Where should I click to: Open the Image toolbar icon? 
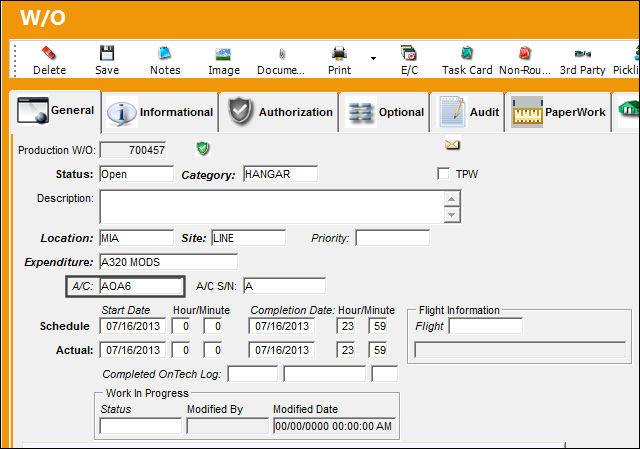(223, 54)
